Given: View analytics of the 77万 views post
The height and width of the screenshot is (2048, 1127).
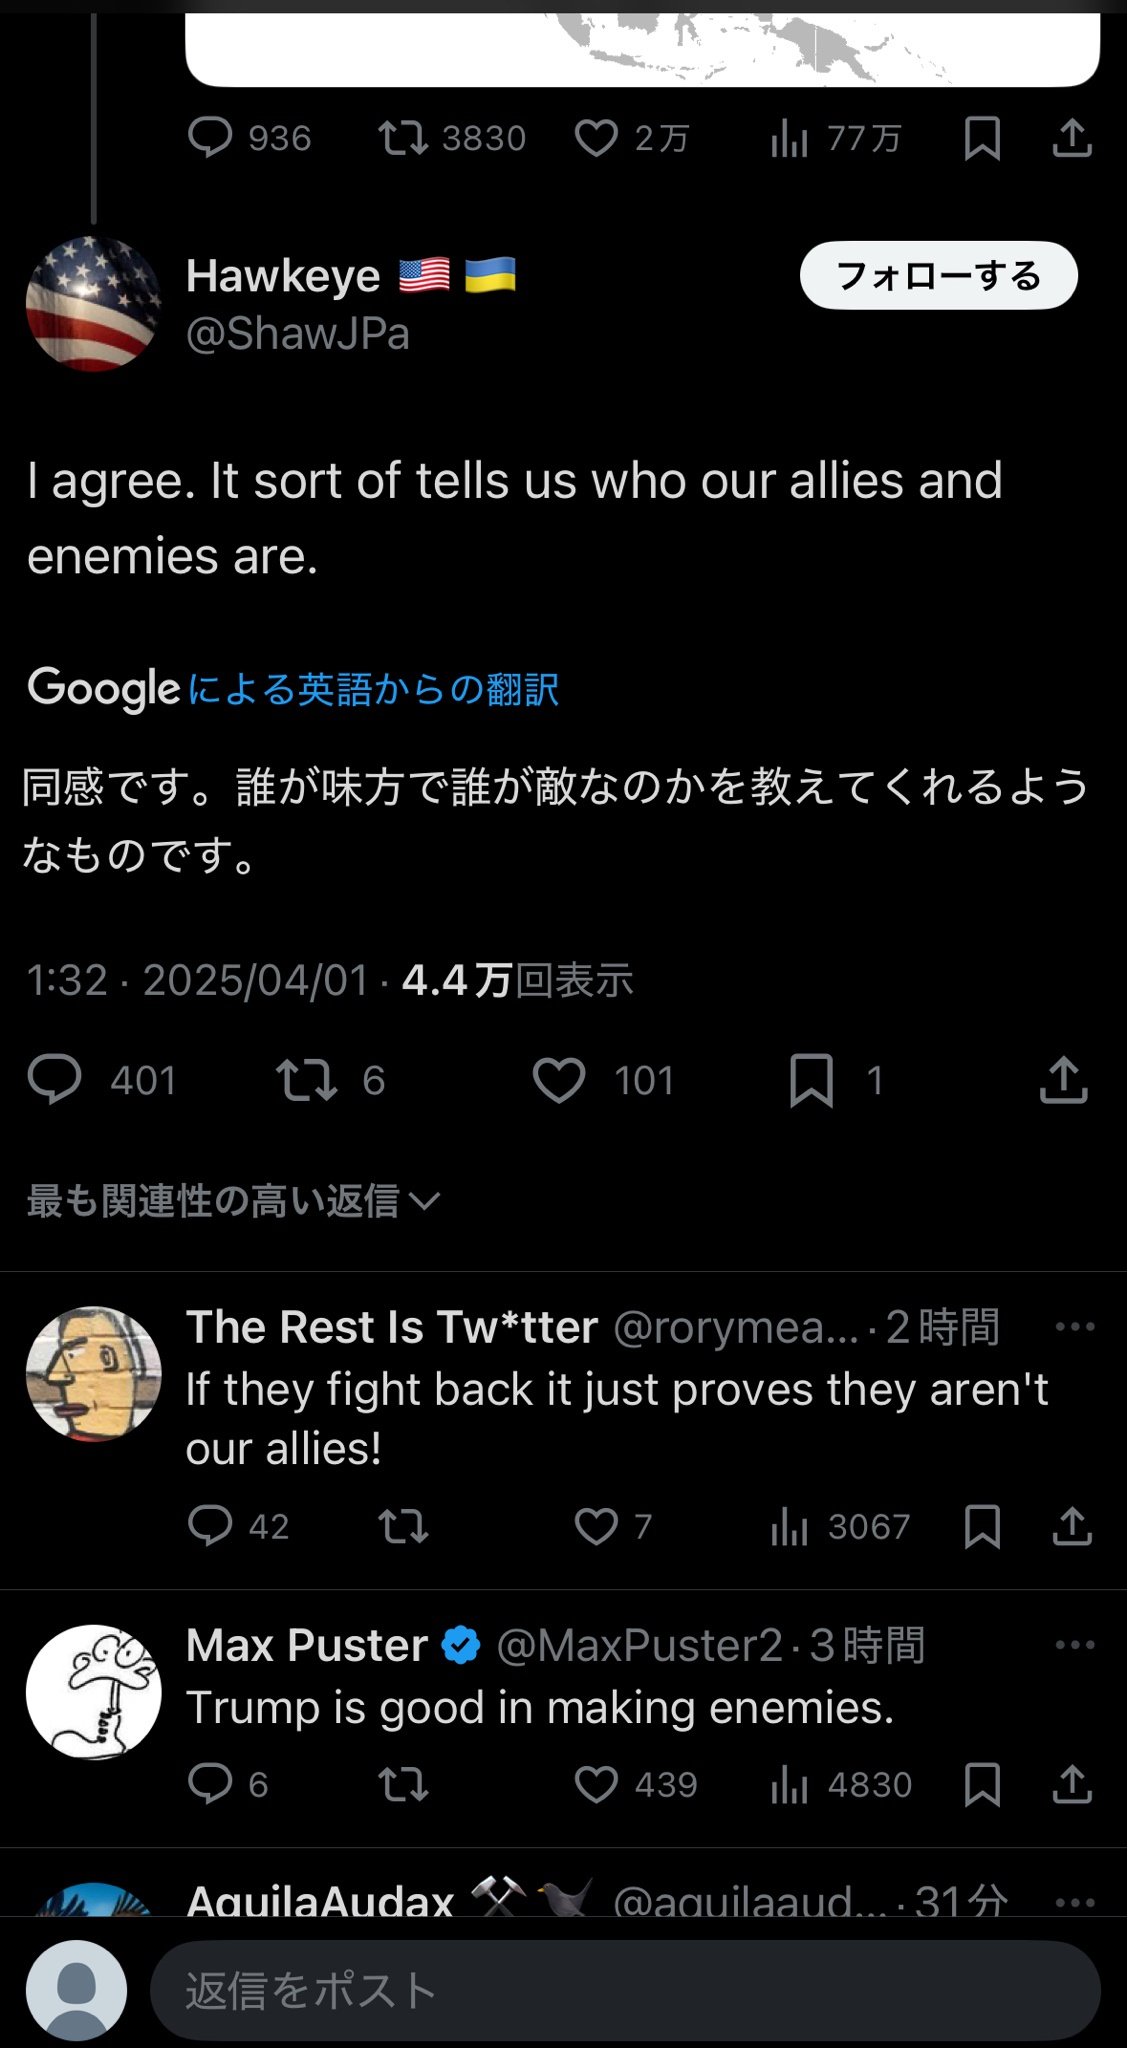Looking at the screenshot, I should [x=790, y=138].
